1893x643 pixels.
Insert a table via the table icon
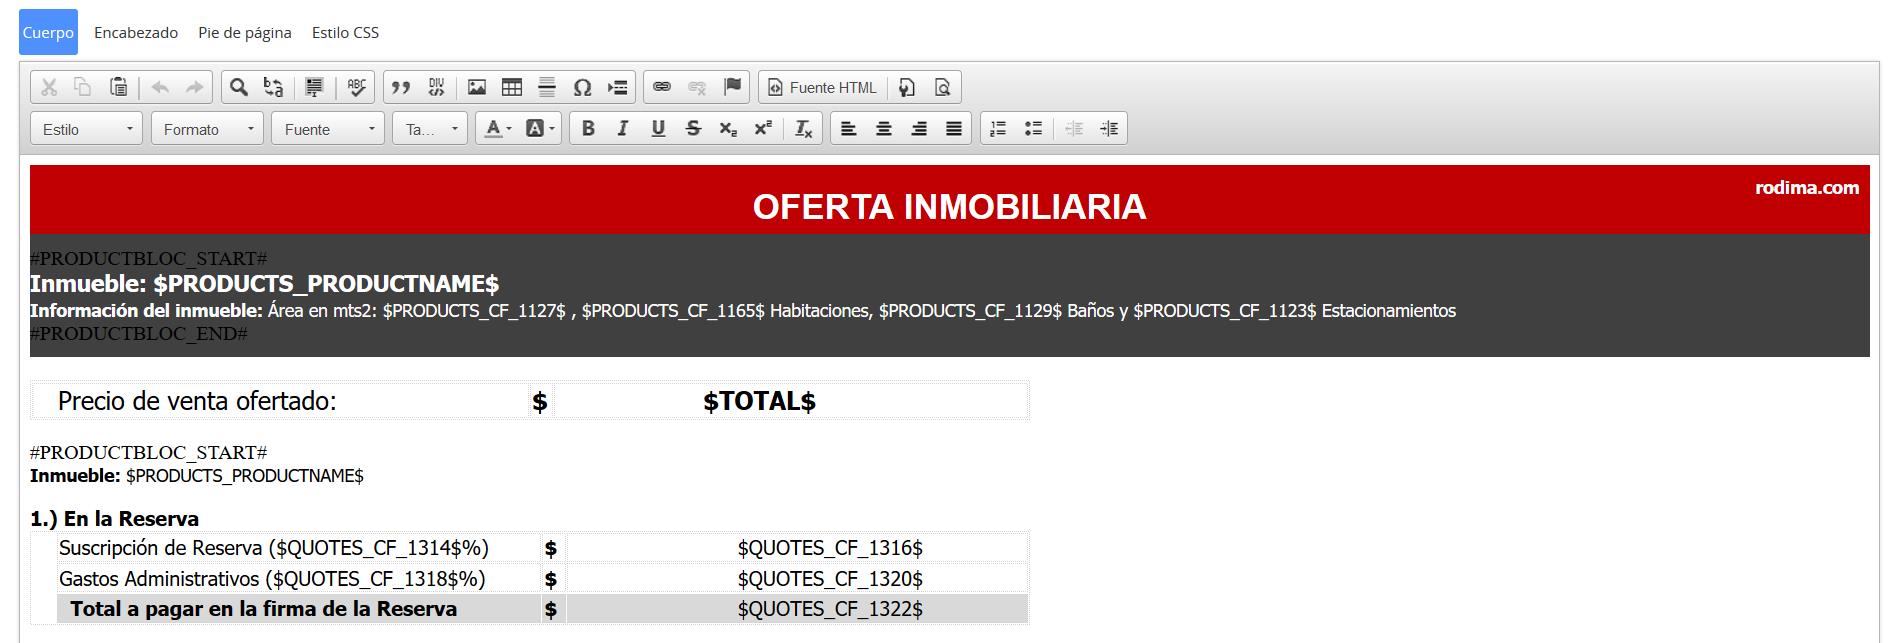click(512, 88)
